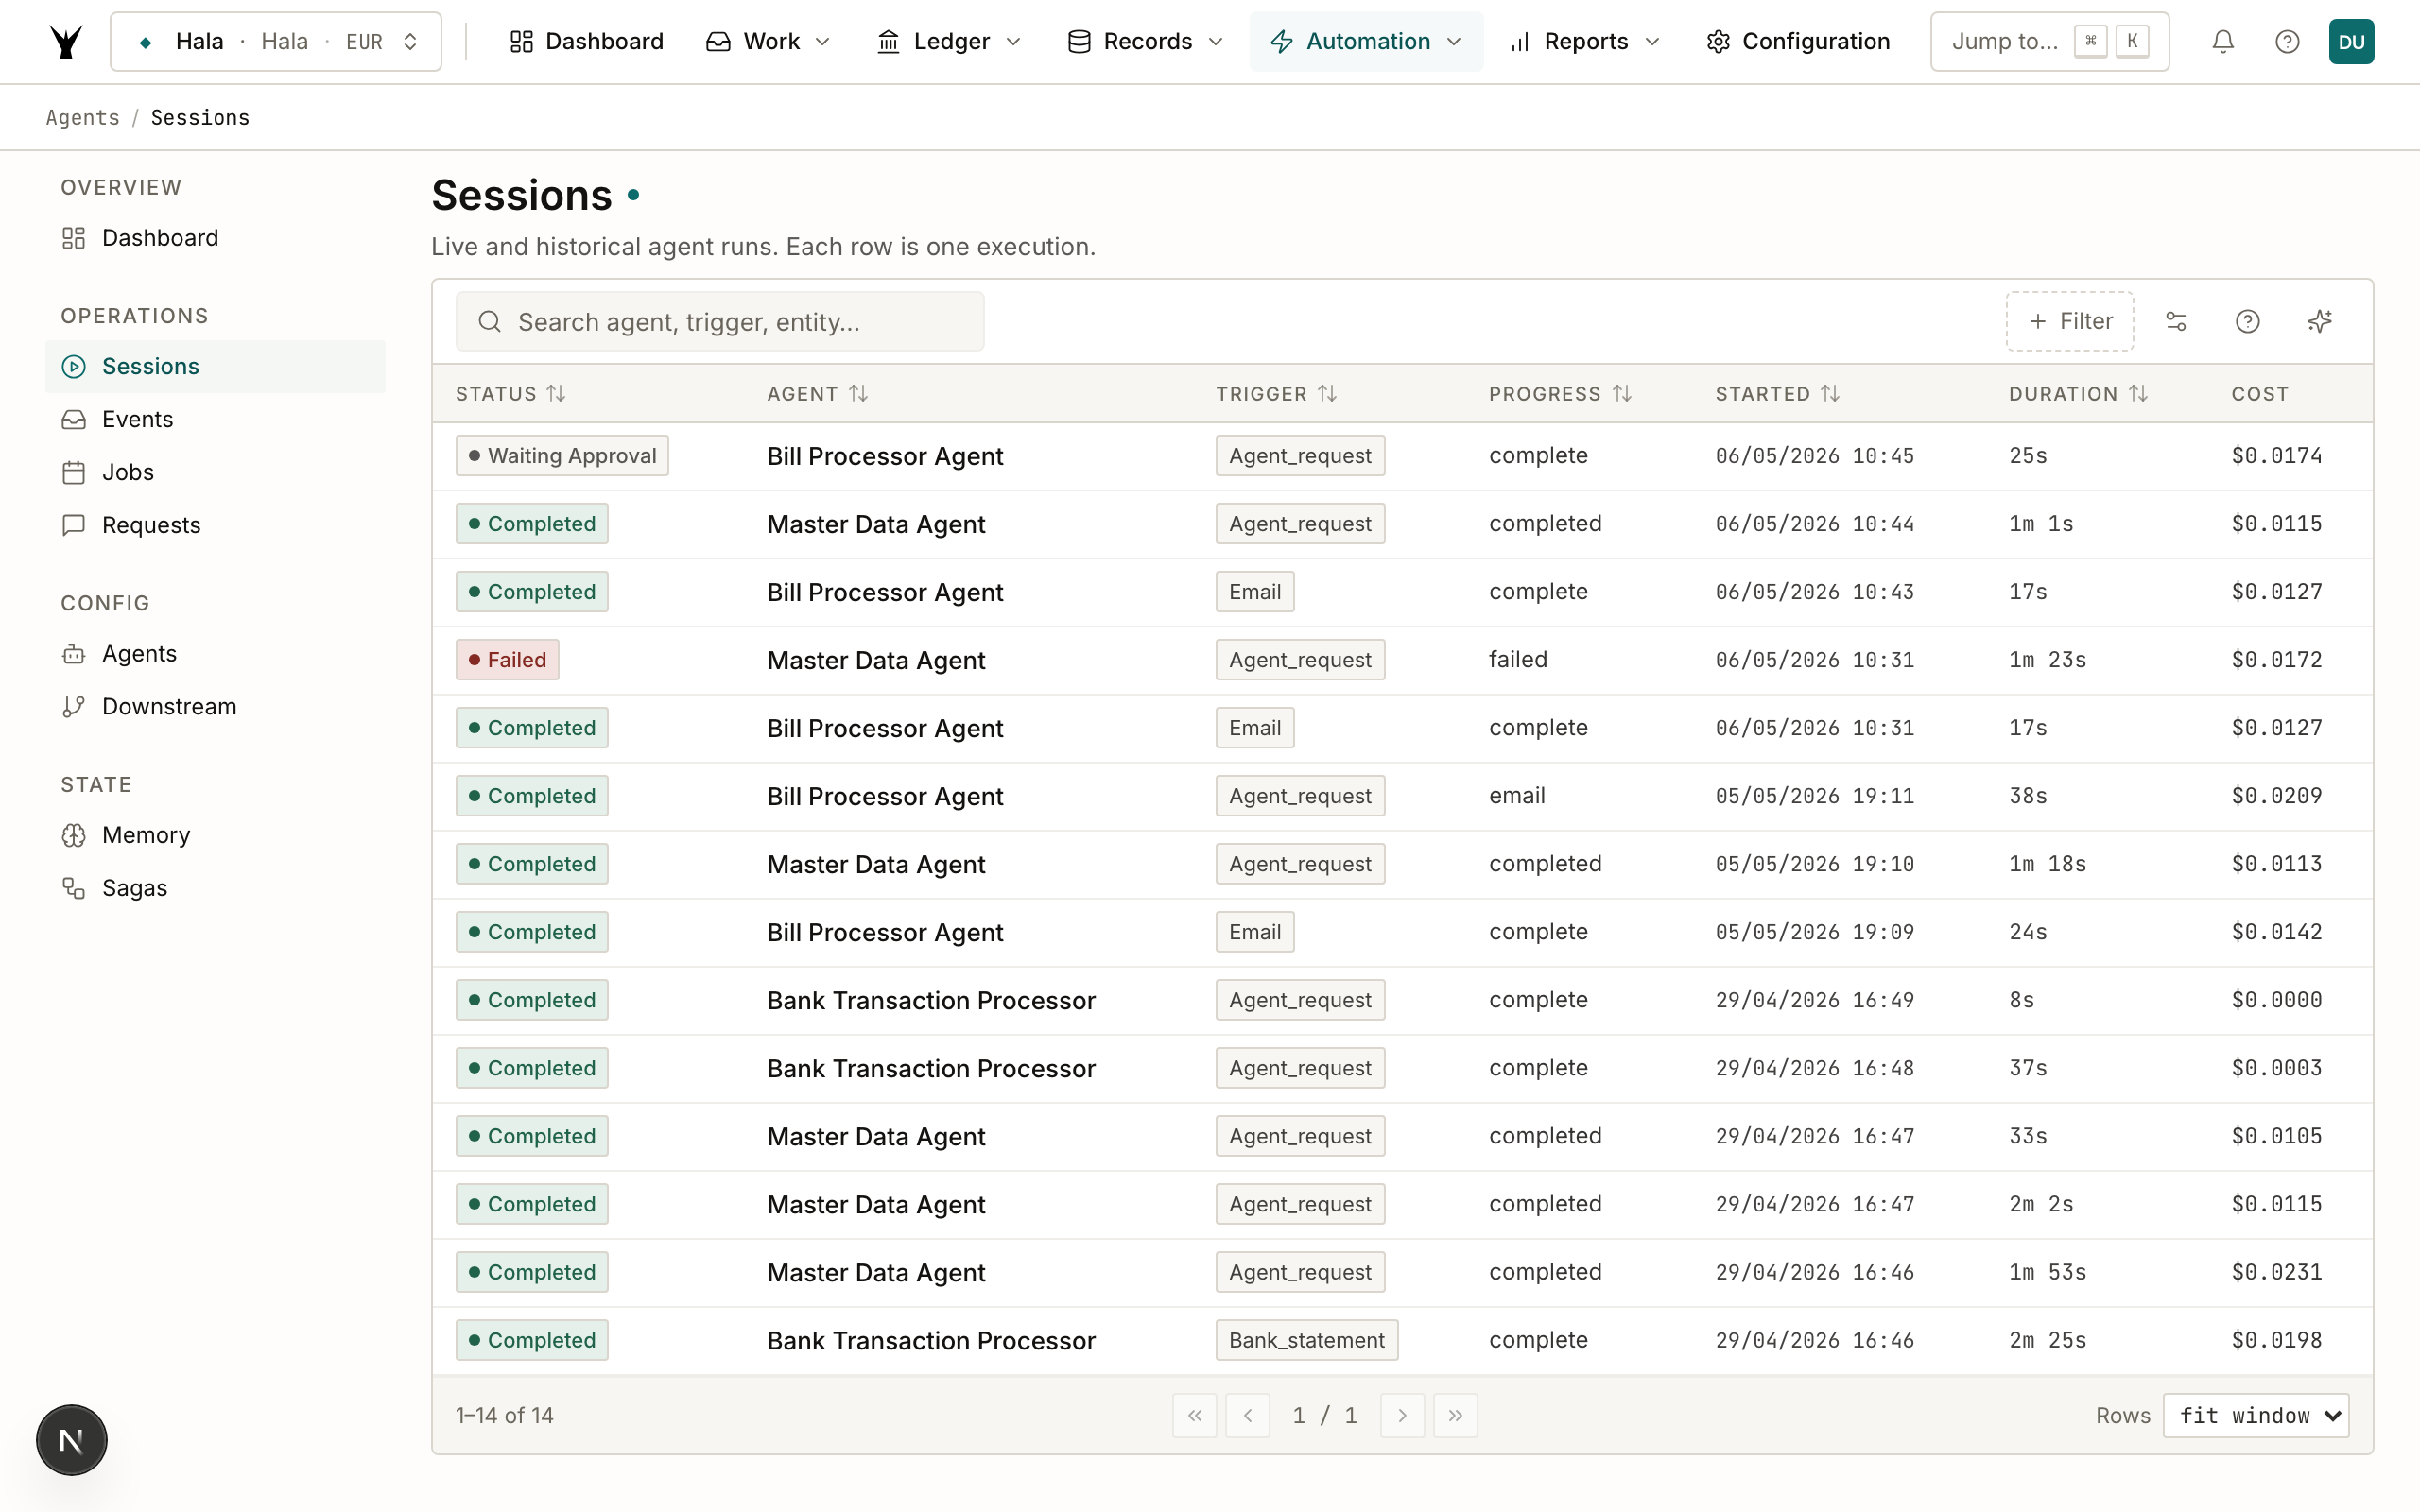This screenshot has width=2420, height=1512.
Task: Open Master Data Agent session started 10:44
Action: pyautogui.click(x=1402, y=524)
